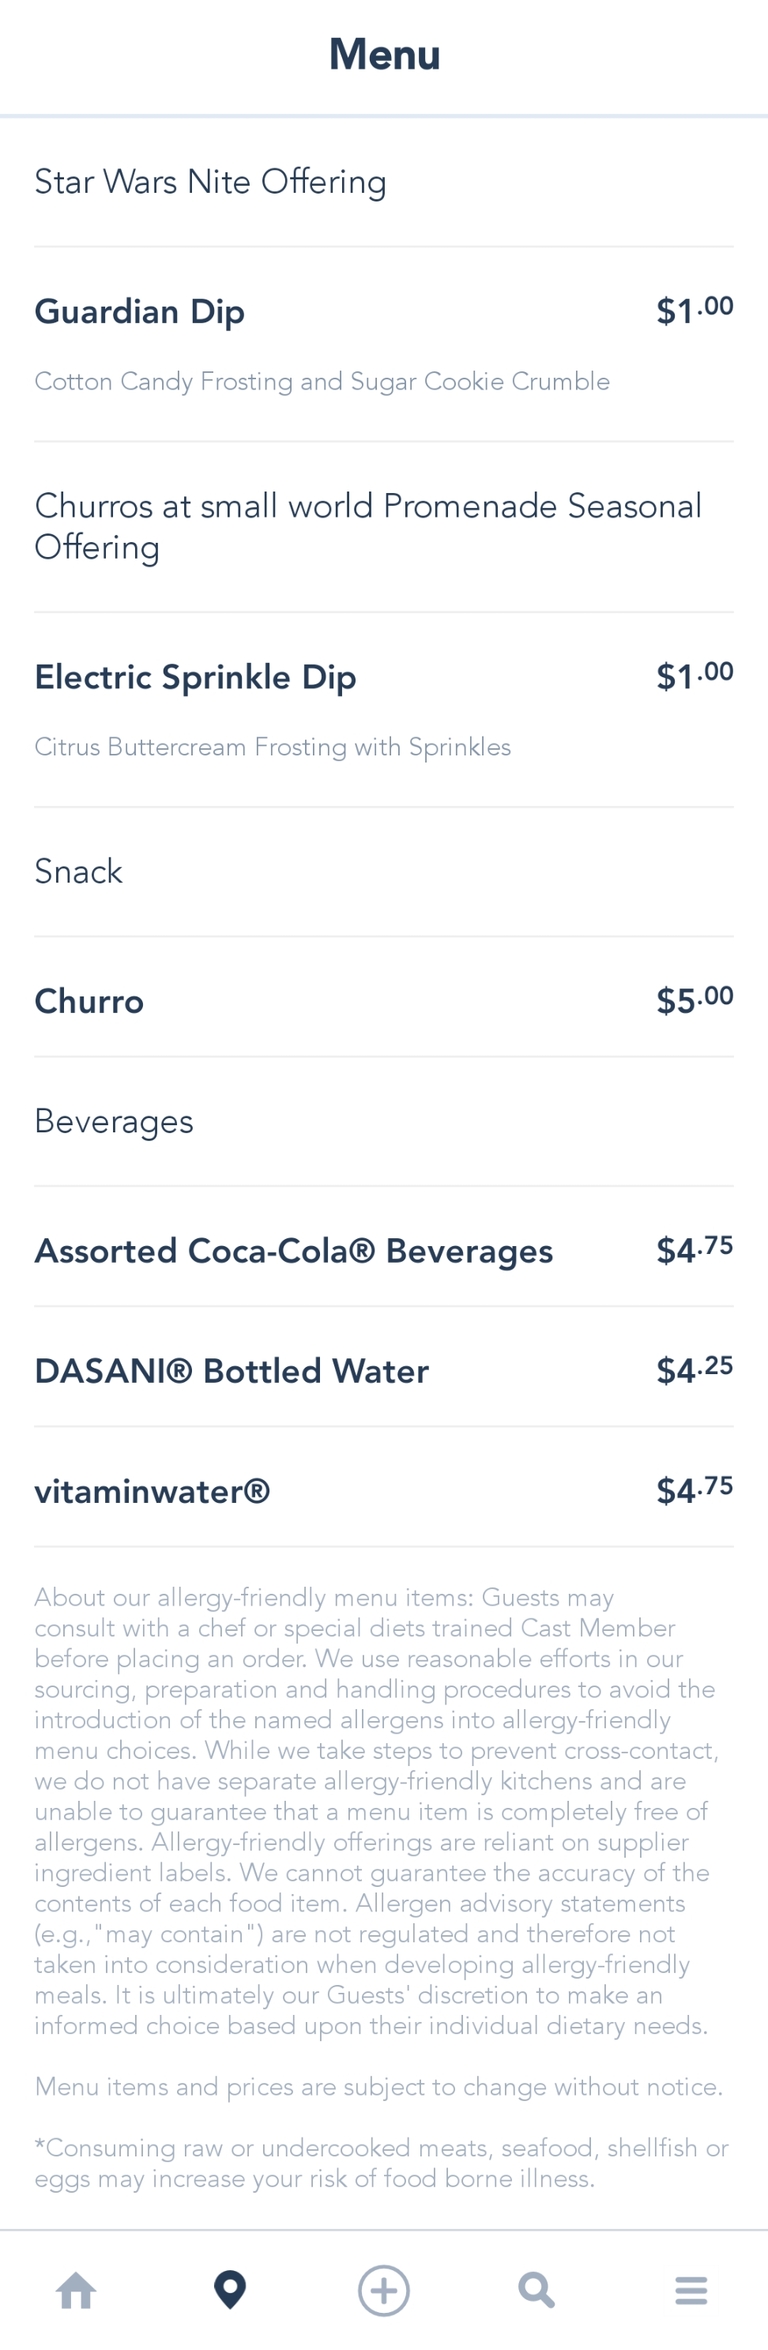Tap the allergy-friendly menu disclaimer text

[x=376, y=1810]
